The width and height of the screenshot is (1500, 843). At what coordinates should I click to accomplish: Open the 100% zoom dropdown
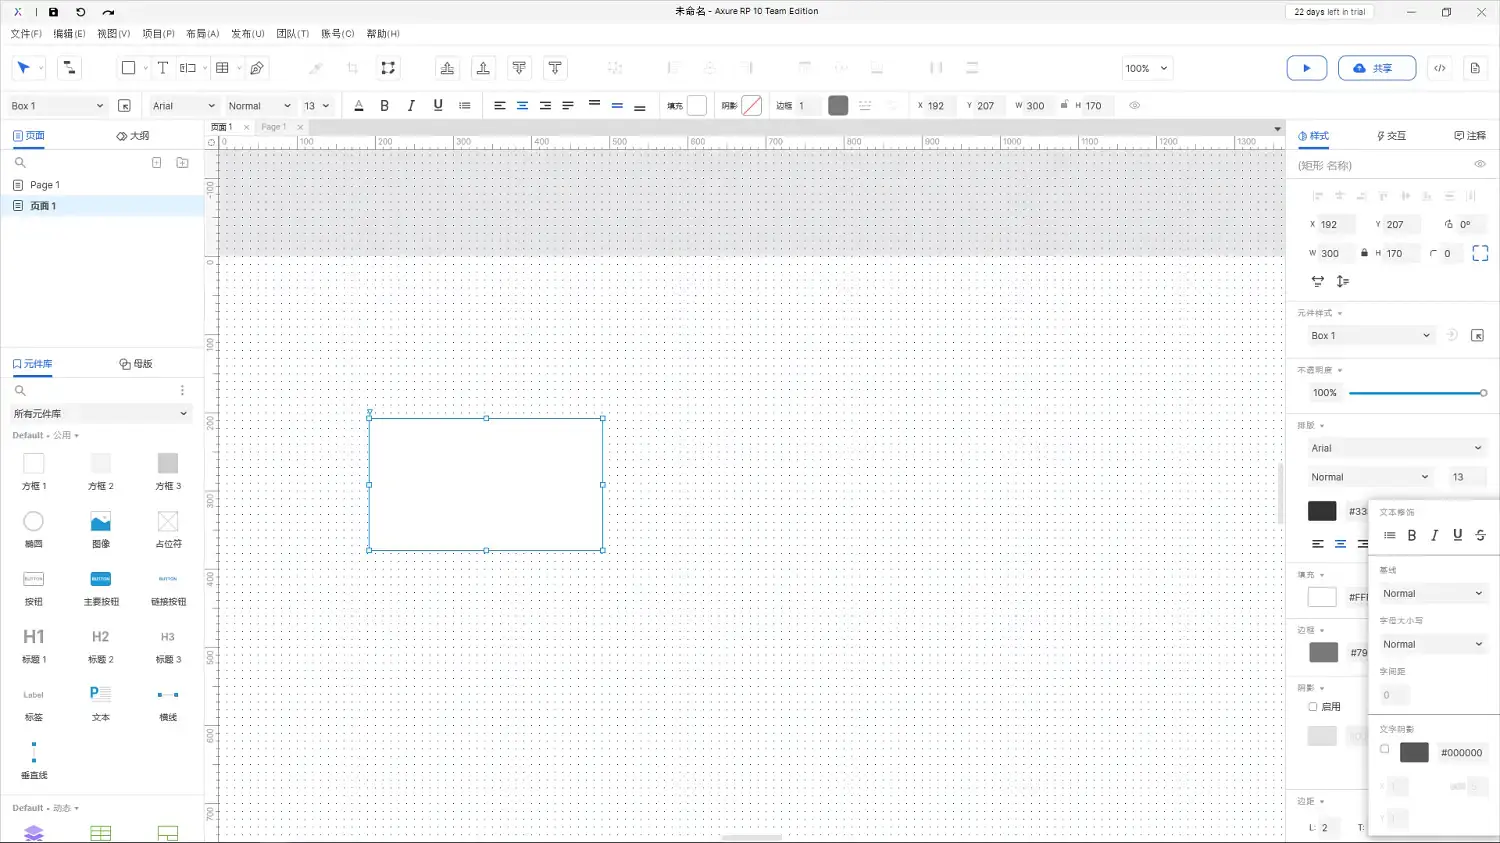pyautogui.click(x=1146, y=69)
